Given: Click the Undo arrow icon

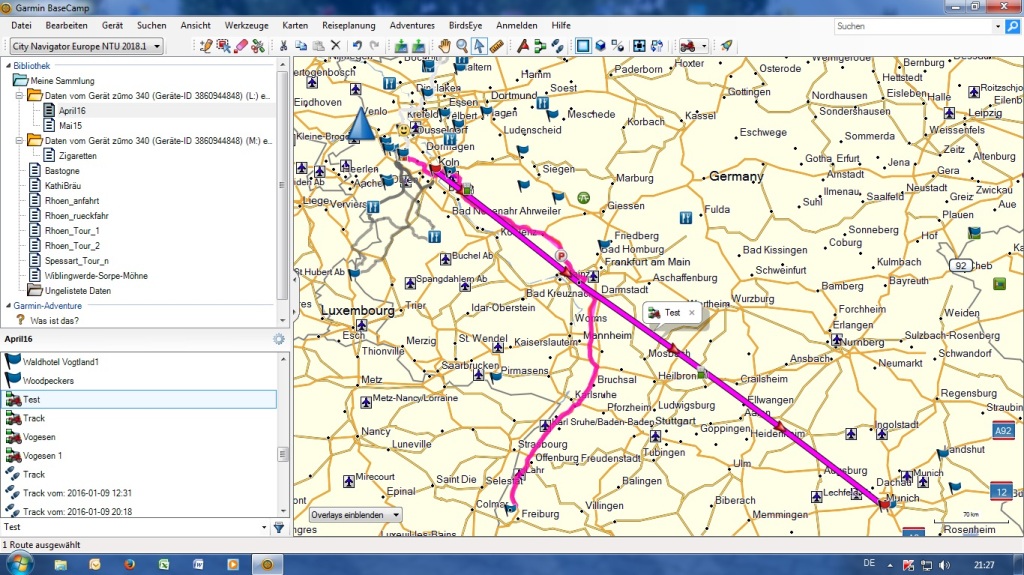Looking at the screenshot, I should tap(357, 46).
